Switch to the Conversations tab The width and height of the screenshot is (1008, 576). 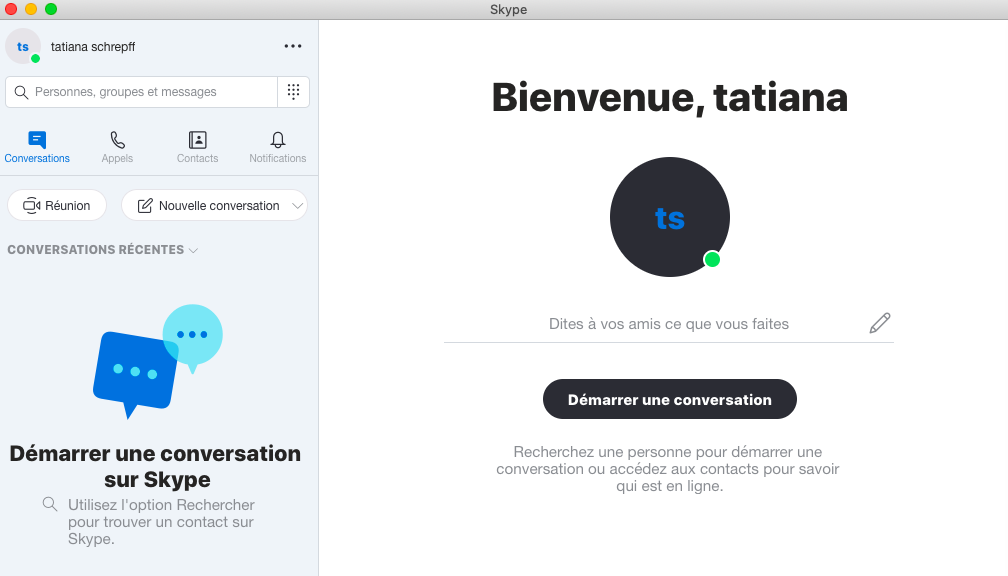(x=37, y=147)
